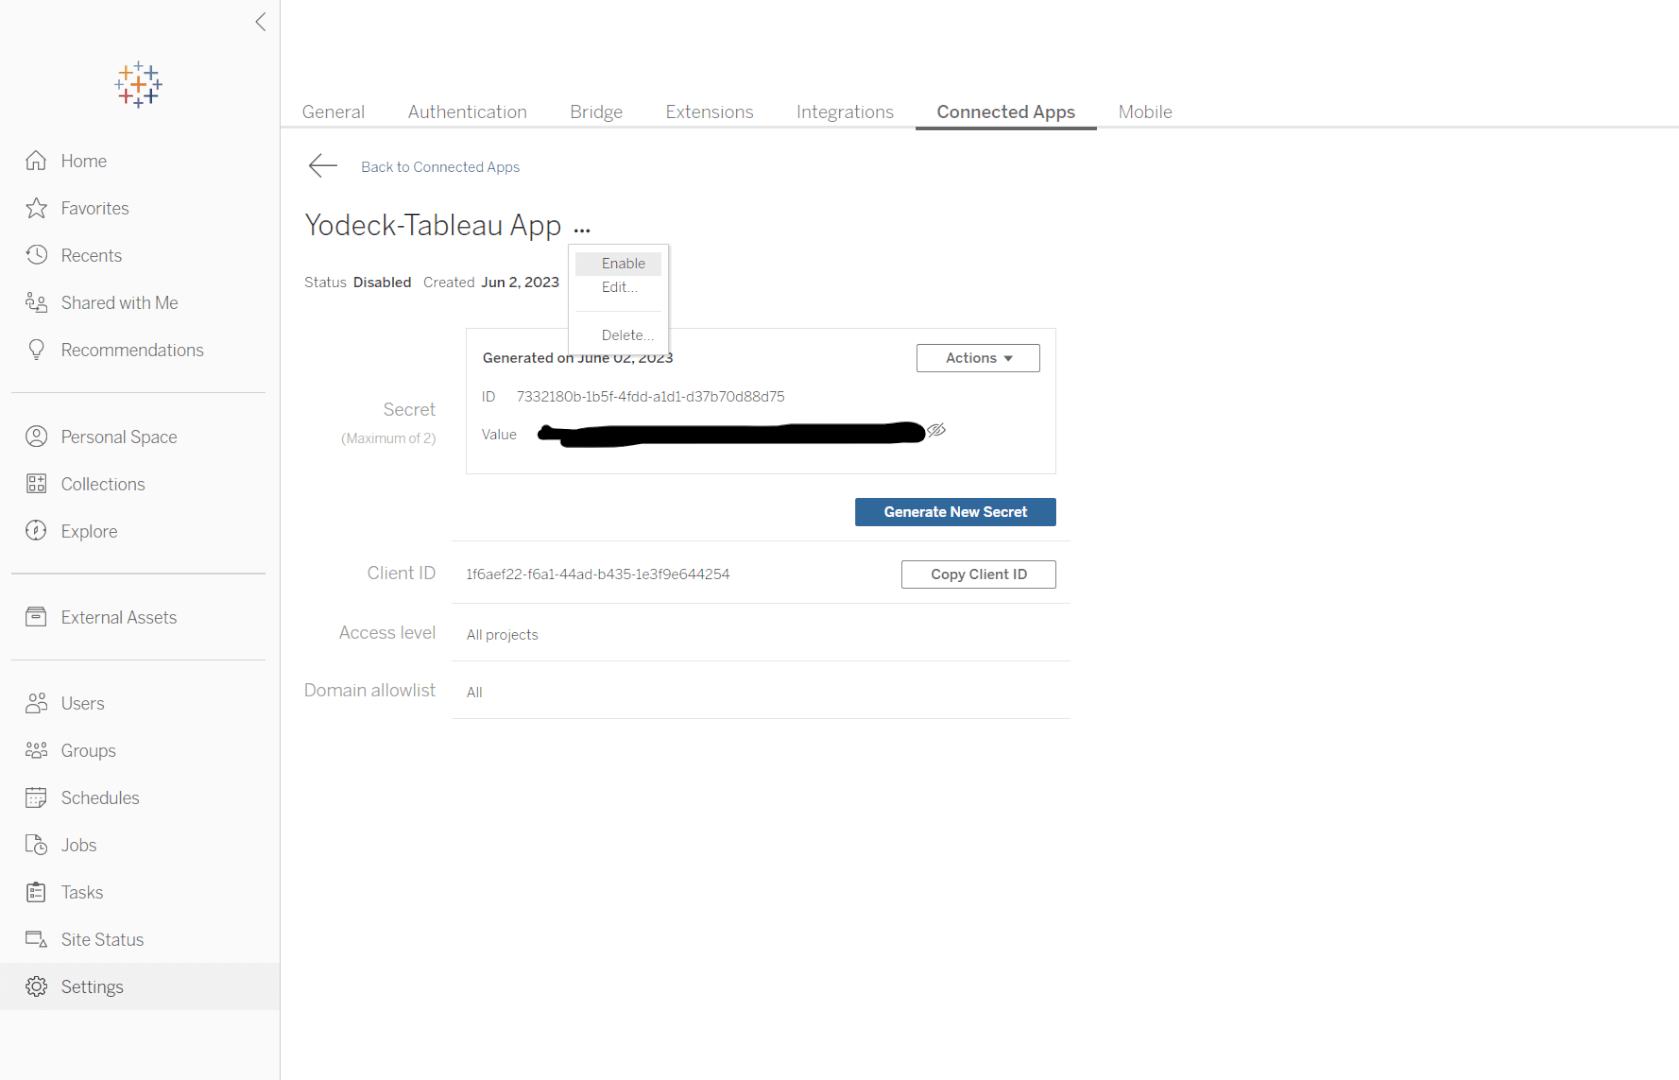
Task: Select Favorites in the sidebar
Action: click(93, 208)
